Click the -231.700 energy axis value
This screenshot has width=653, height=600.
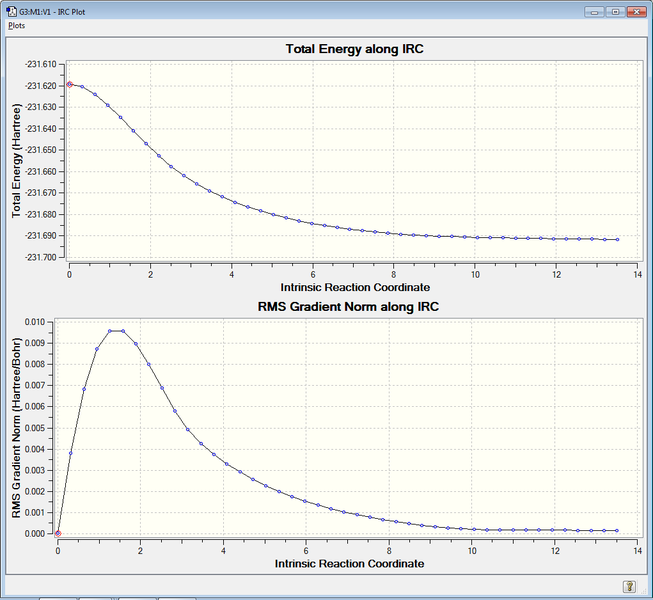tap(40, 257)
